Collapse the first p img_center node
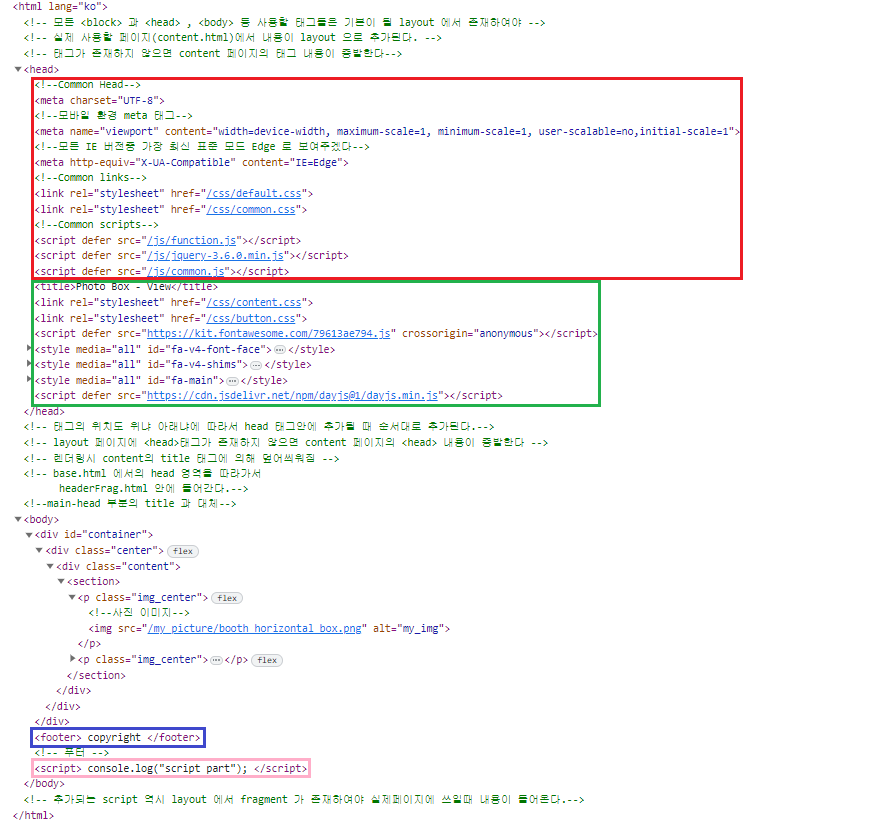The height and width of the screenshot is (833, 895). tap(72, 597)
